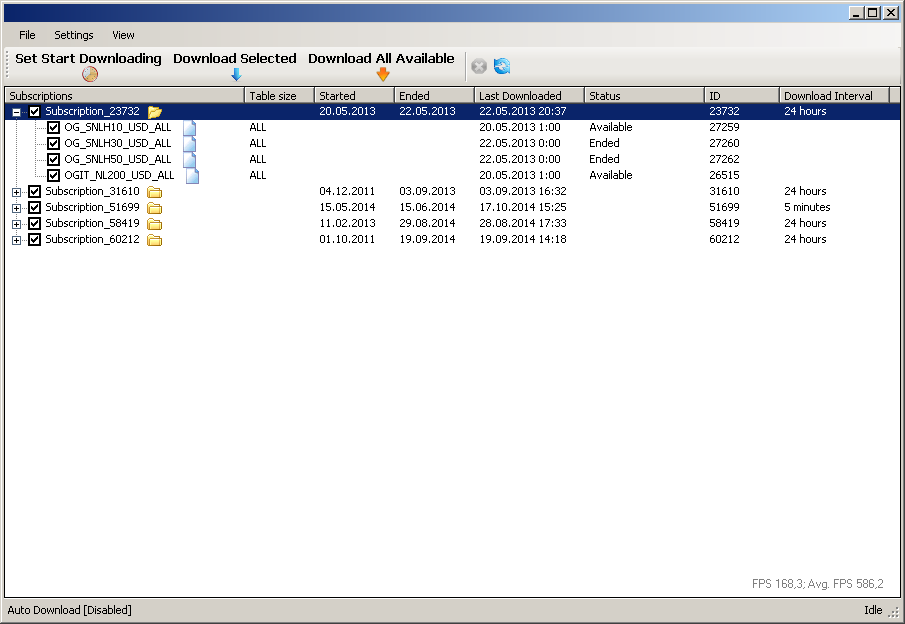Image resolution: width=905 pixels, height=624 pixels.
Task: Toggle the Subscription_60212 checkbox
Action: click(x=35, y=240)
